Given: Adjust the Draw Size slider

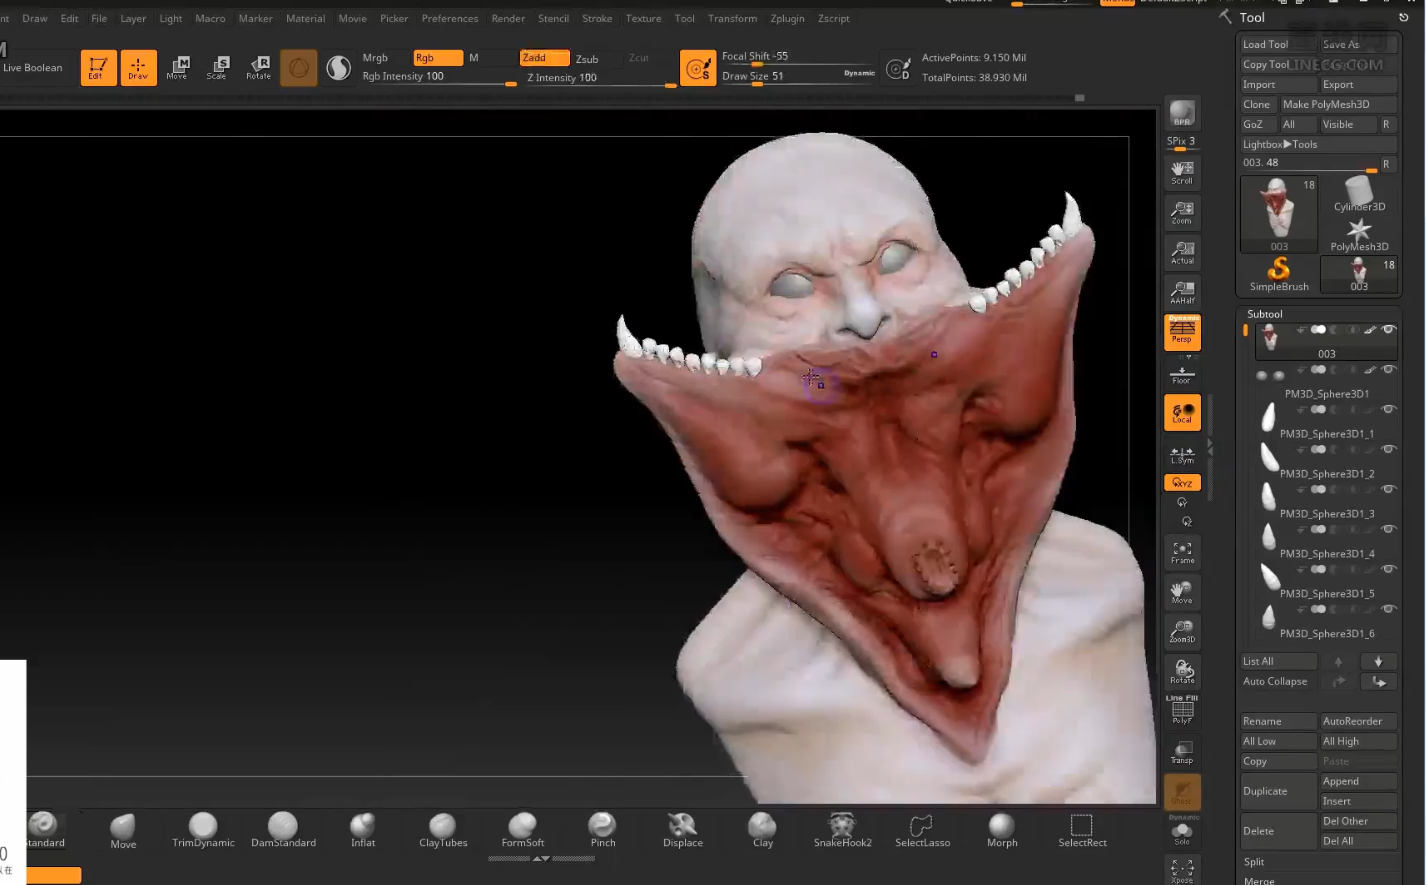Looking at the screenshot, I should [x=799, y=77].
